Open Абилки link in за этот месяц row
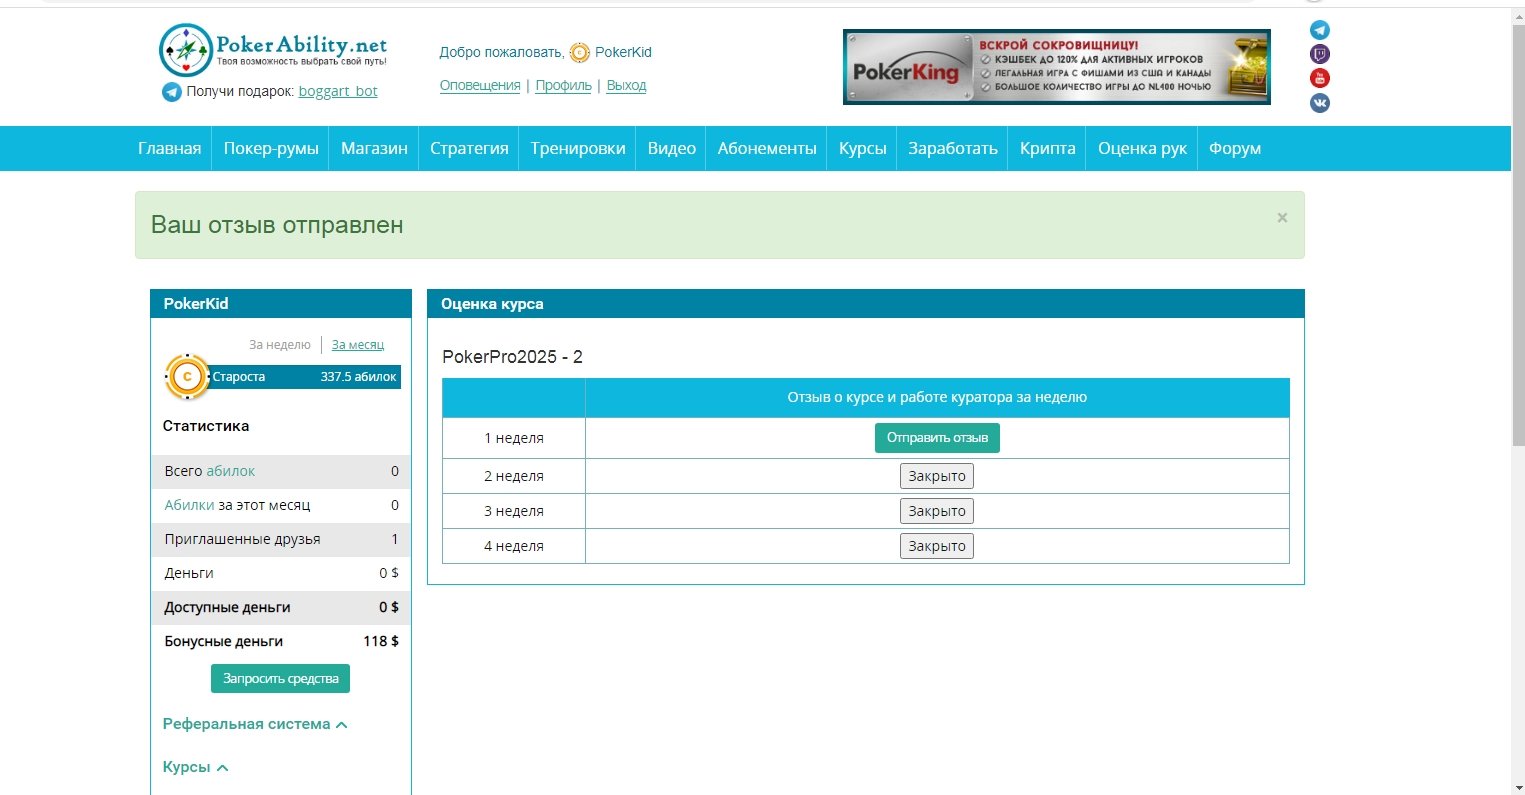This screenshot has height=795, width=1525. pyautogui.click(x=190, y=505)
